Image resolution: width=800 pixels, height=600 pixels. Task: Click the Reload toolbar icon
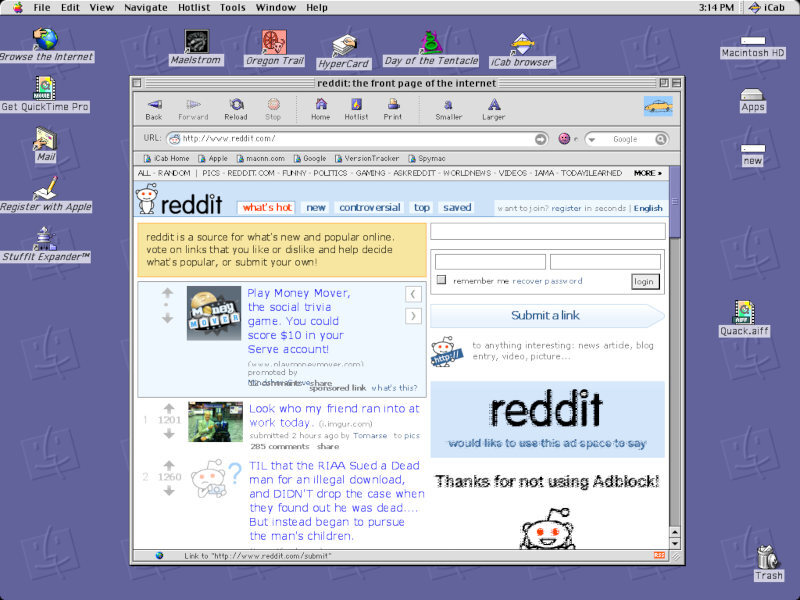[235, 108]
